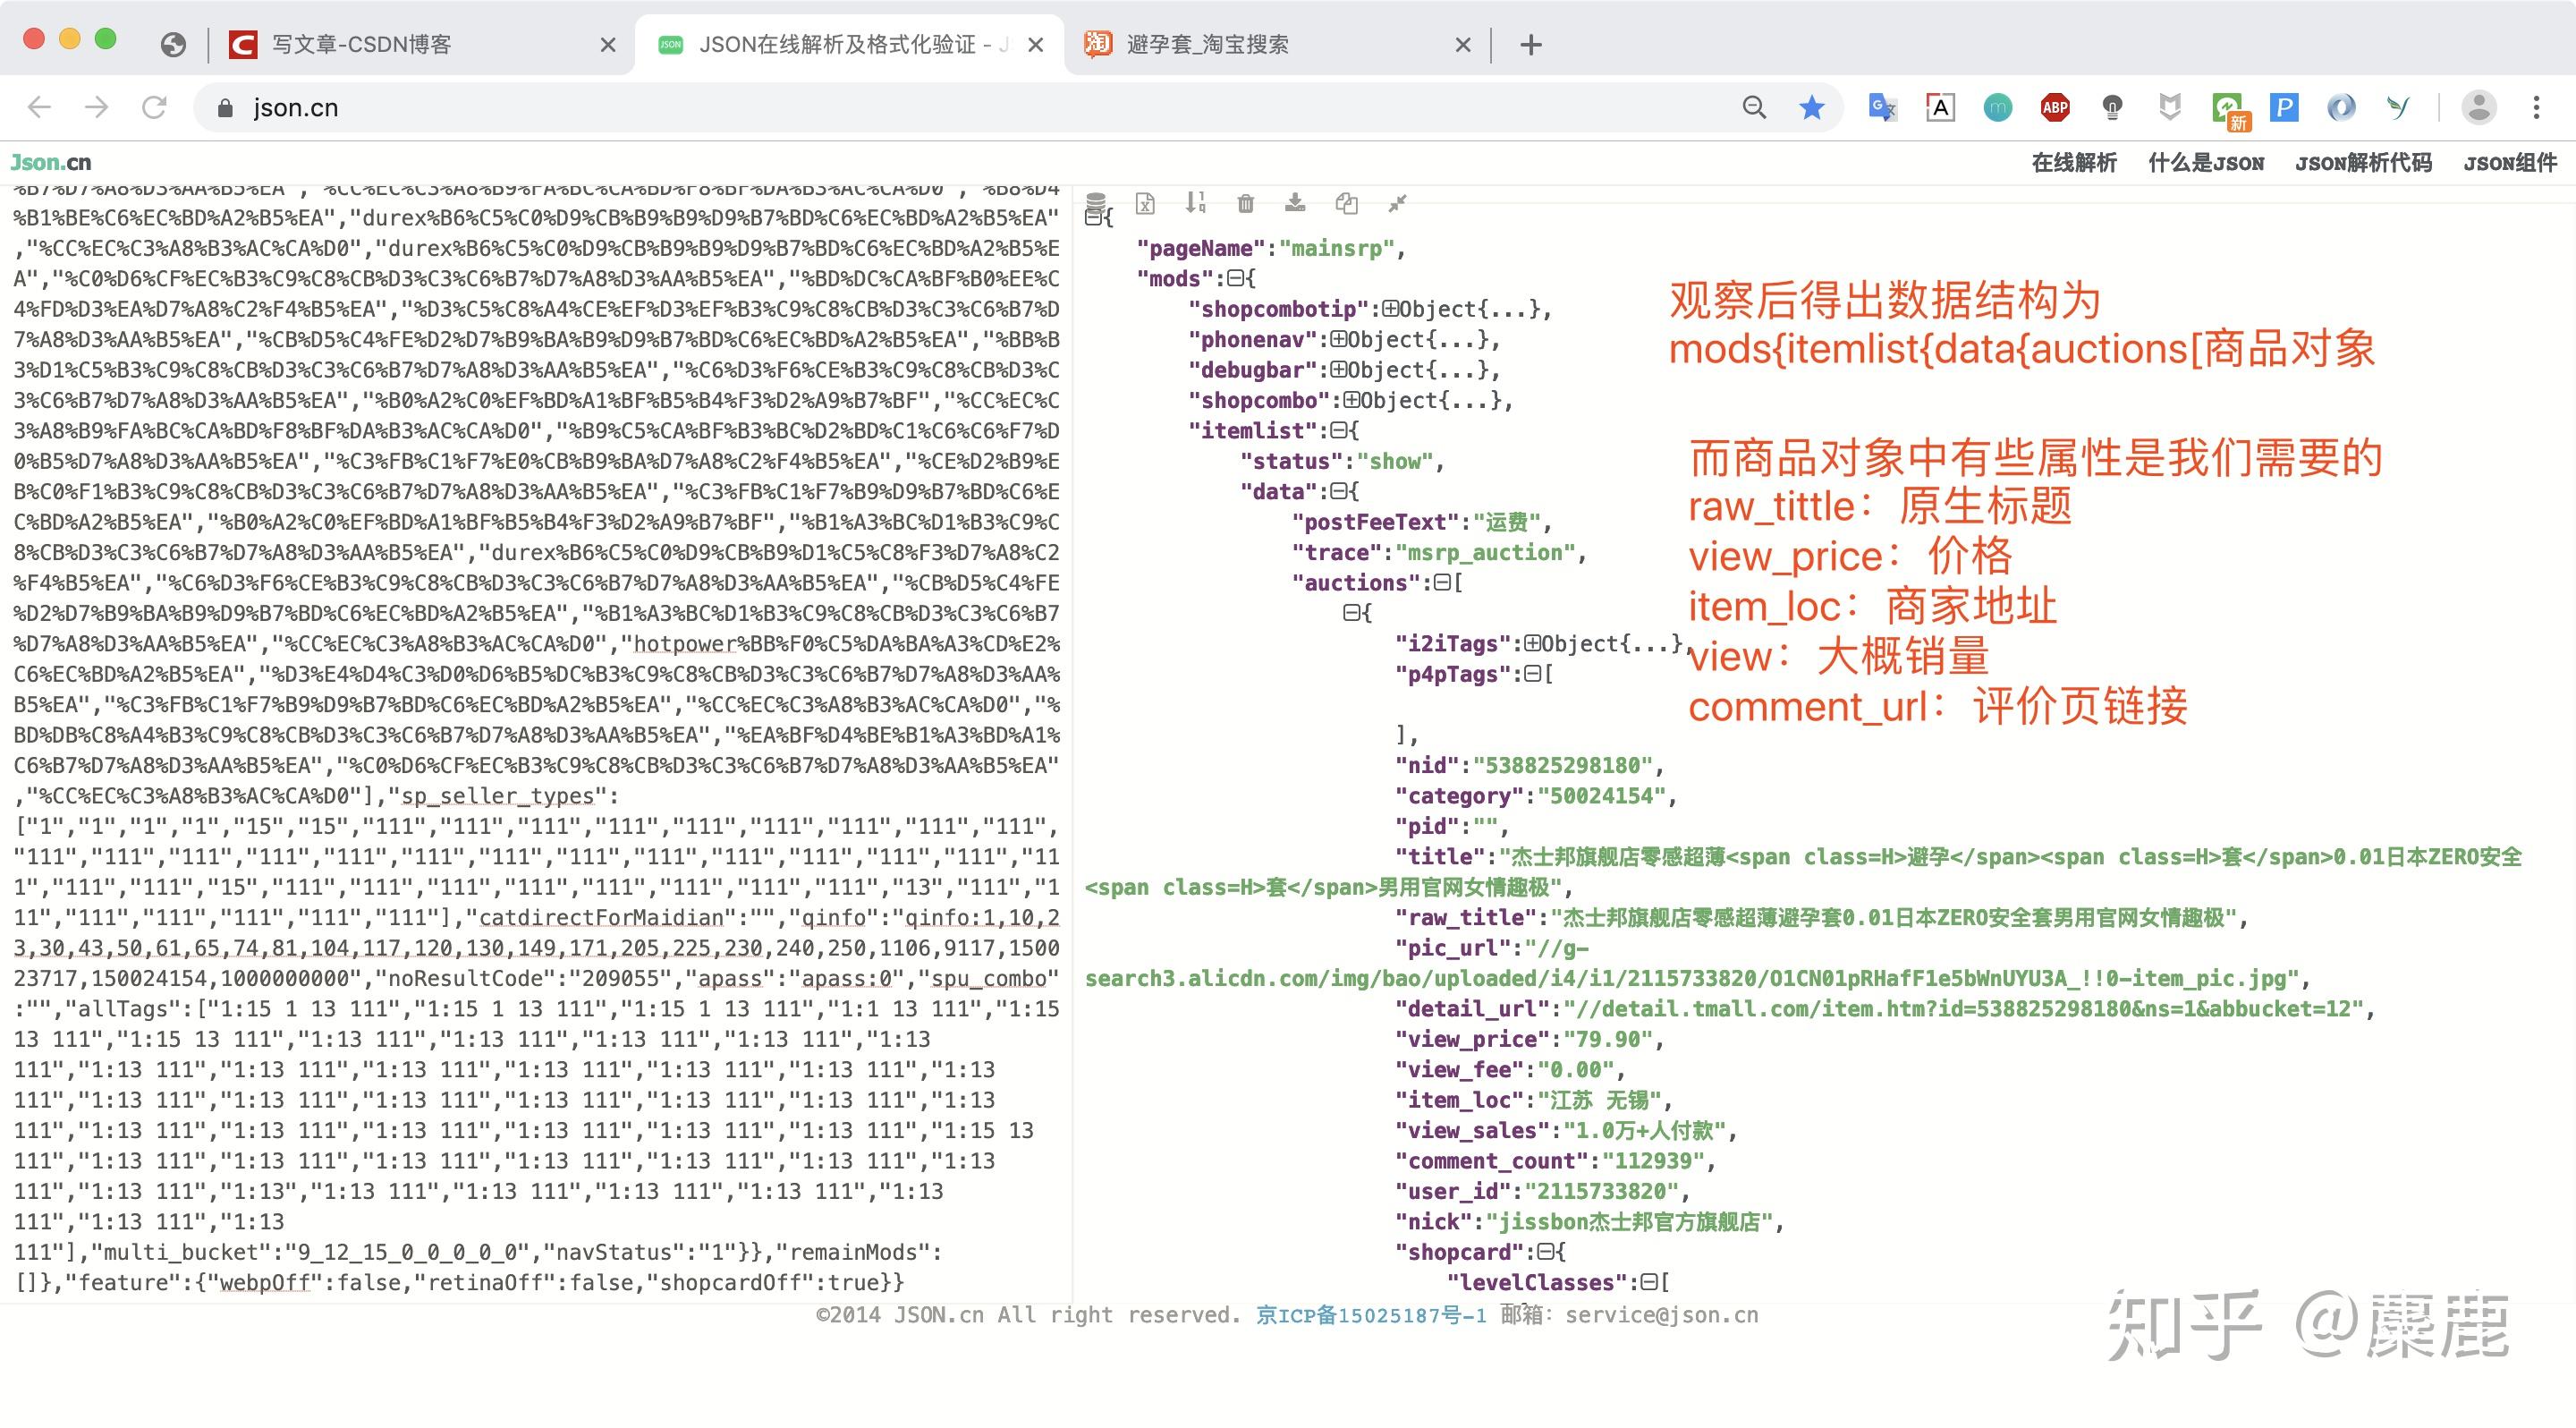Collapse the "itemlist" node
The width and height of the screenshot is (2576, 1428).
tap(1338, 430)
